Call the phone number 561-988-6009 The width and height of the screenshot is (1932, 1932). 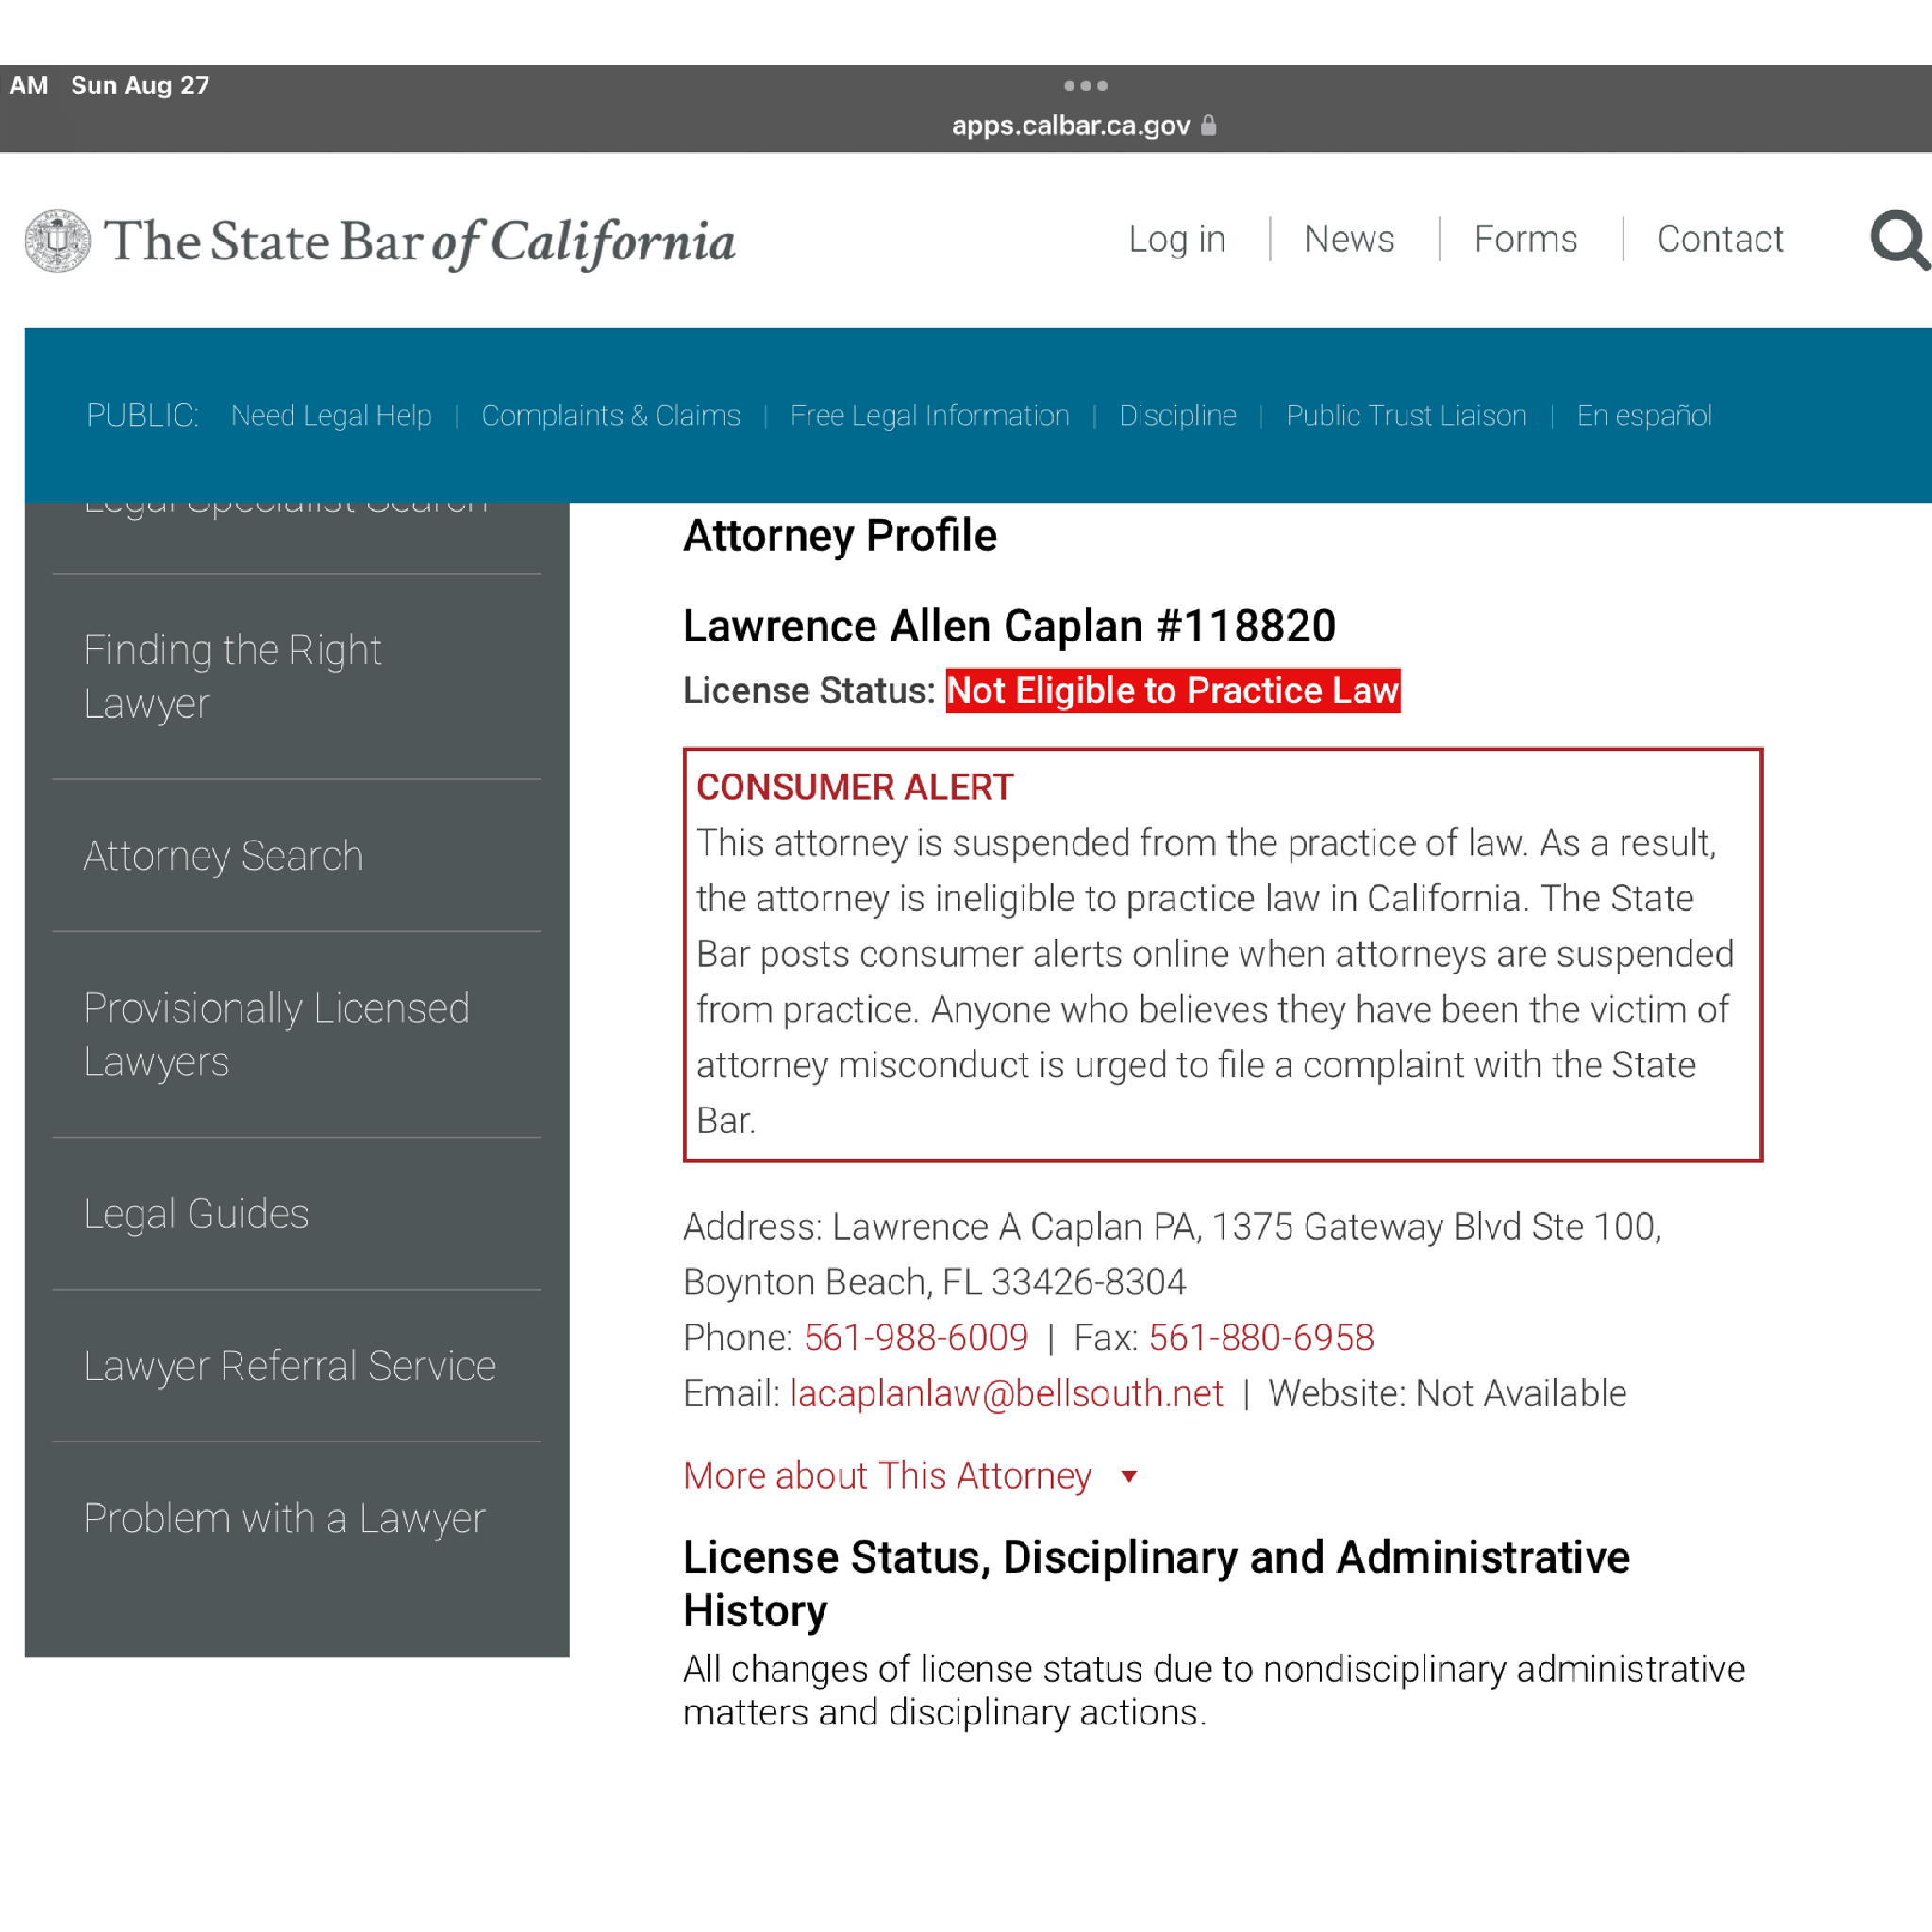915,1337
